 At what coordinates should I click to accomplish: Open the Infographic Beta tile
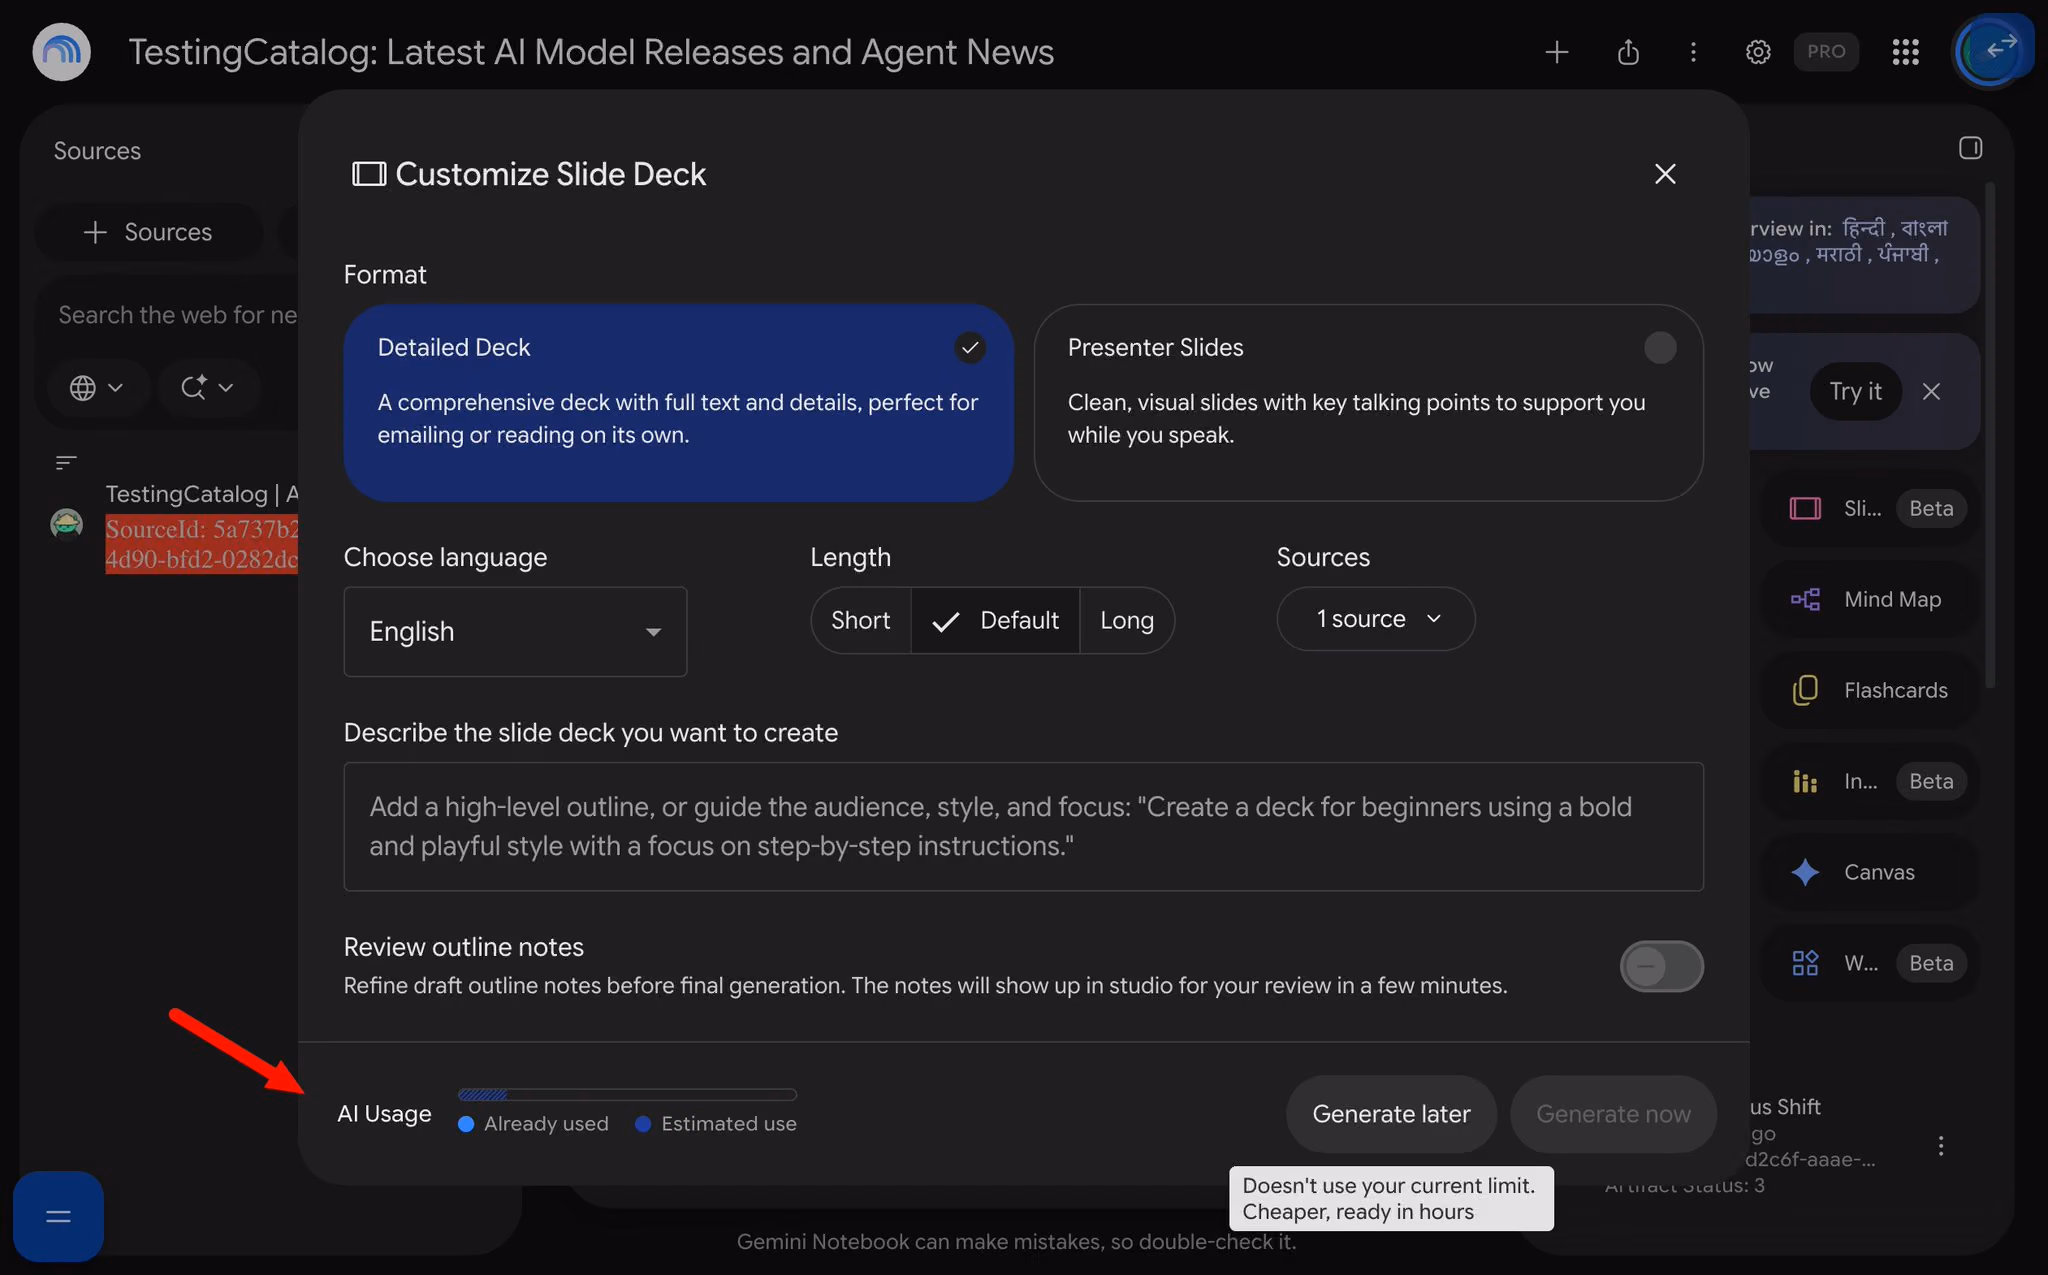pyautogui.click(x=1870, y=781)
